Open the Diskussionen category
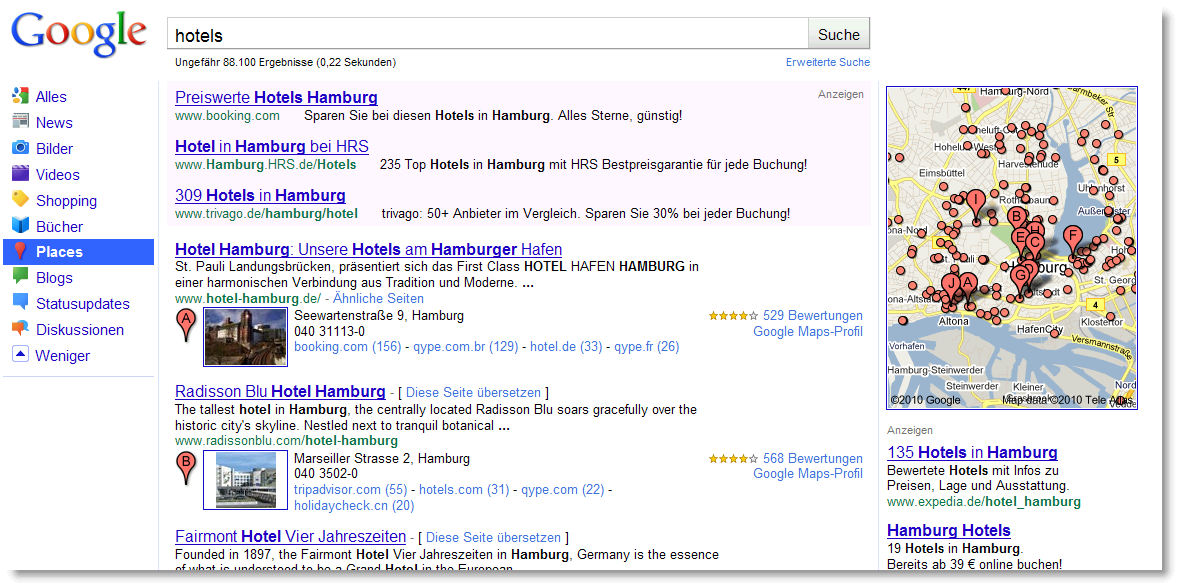1178x586 pixels. point(80,330)
